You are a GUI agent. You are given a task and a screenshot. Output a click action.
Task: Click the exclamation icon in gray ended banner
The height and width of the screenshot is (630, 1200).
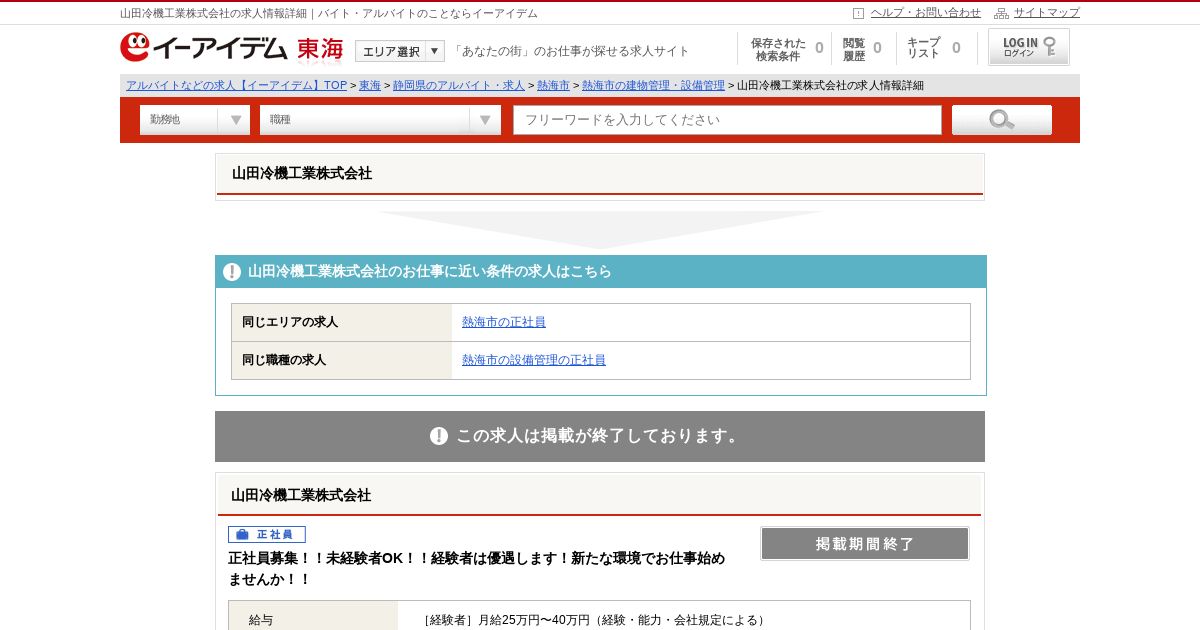(439, 436)
